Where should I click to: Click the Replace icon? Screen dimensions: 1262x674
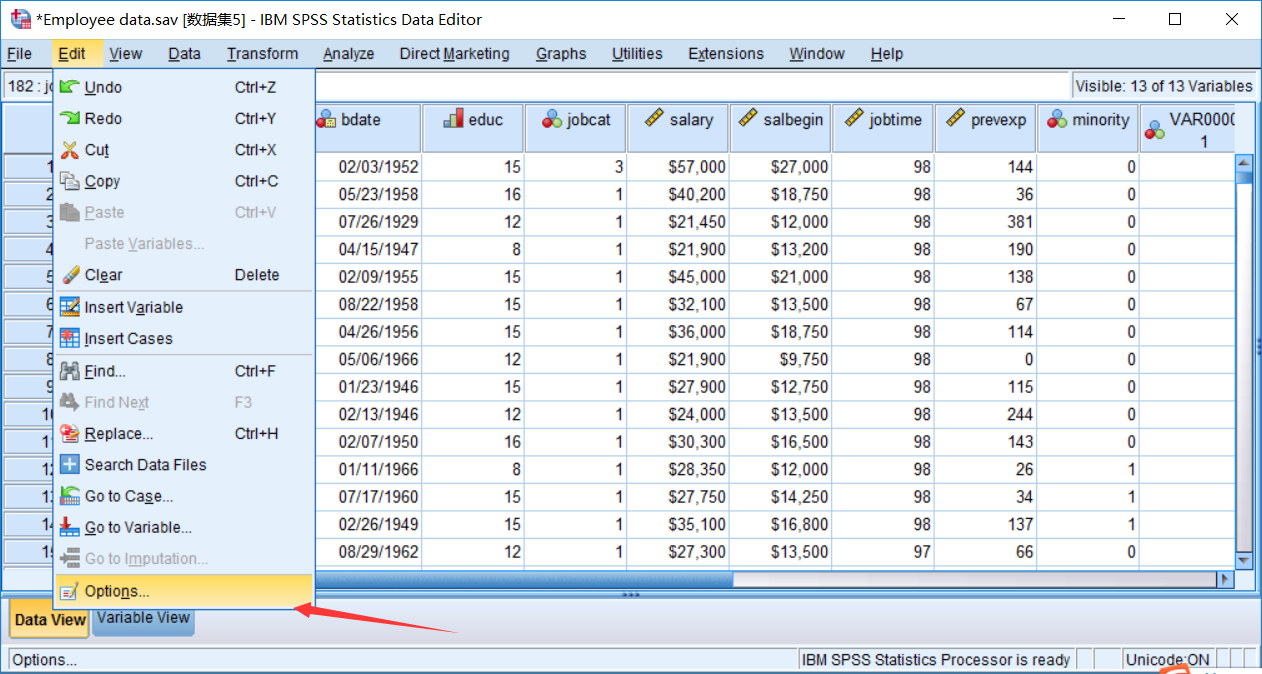pos(69,433)
